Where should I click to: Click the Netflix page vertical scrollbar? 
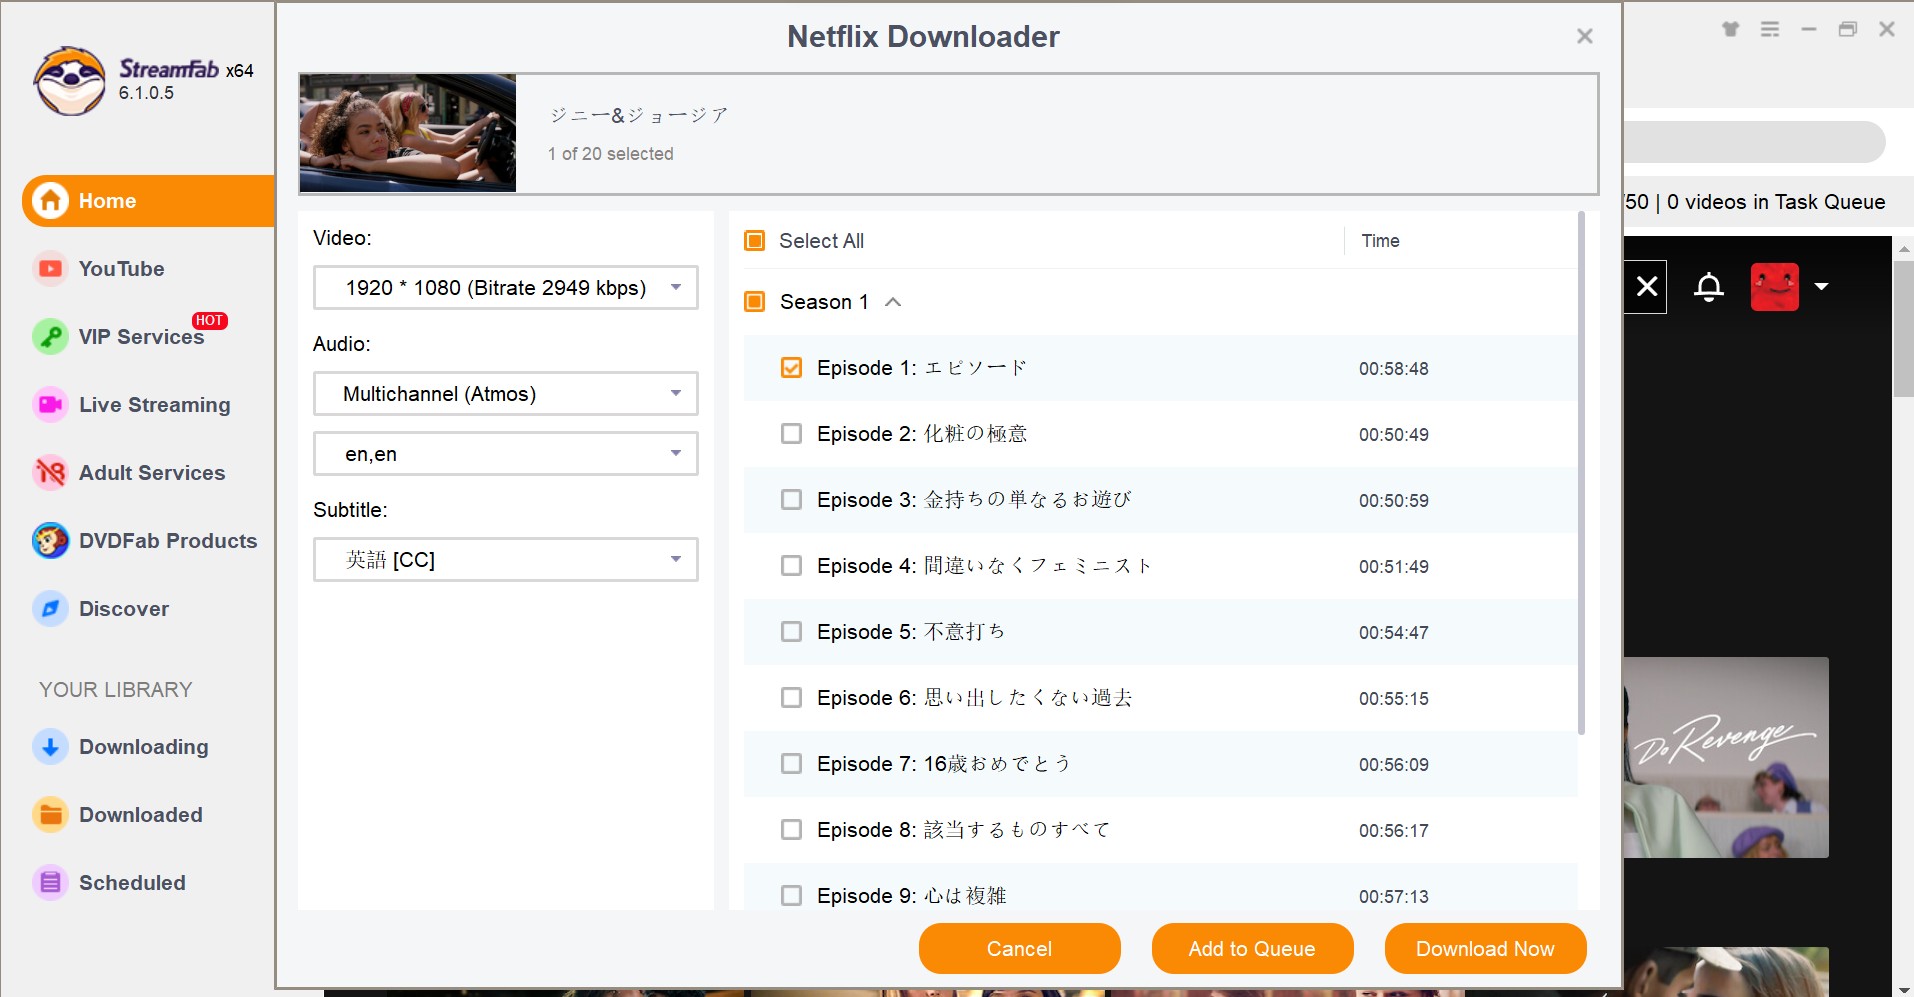tap(1903, 330)
